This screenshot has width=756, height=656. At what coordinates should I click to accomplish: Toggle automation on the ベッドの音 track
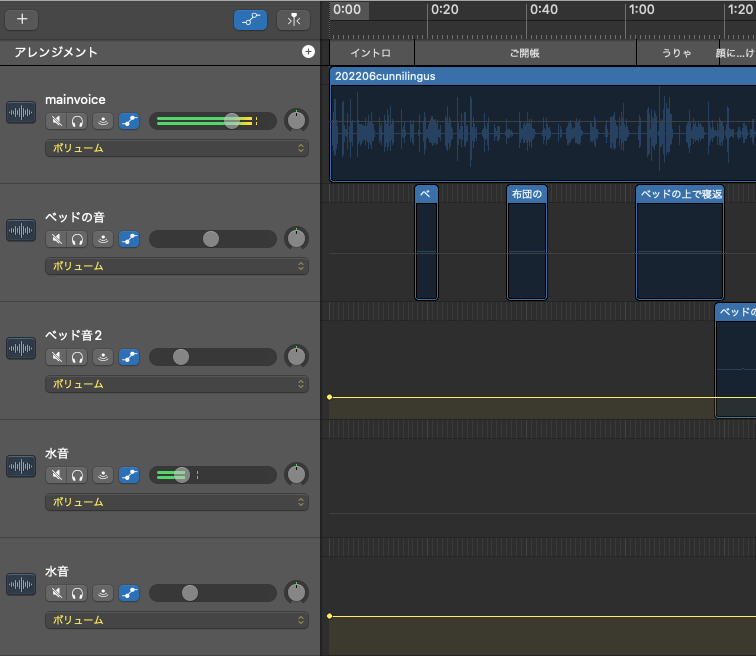pos(129,239)
